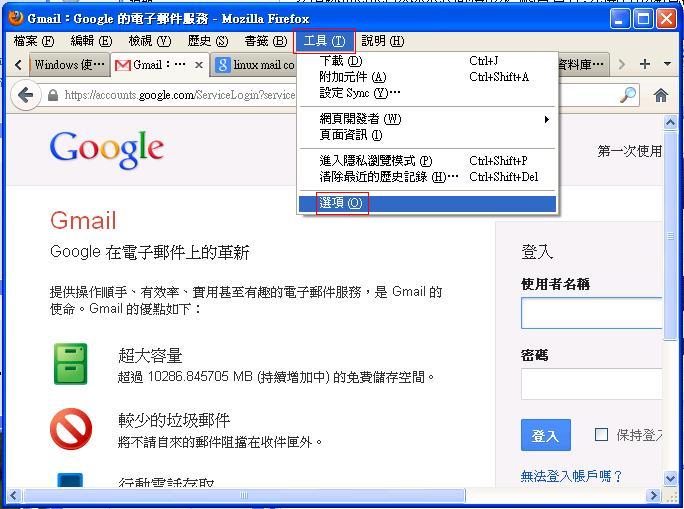Focus the 使用者名稱 input field
The image size is (684, 509).
point(592,313)
